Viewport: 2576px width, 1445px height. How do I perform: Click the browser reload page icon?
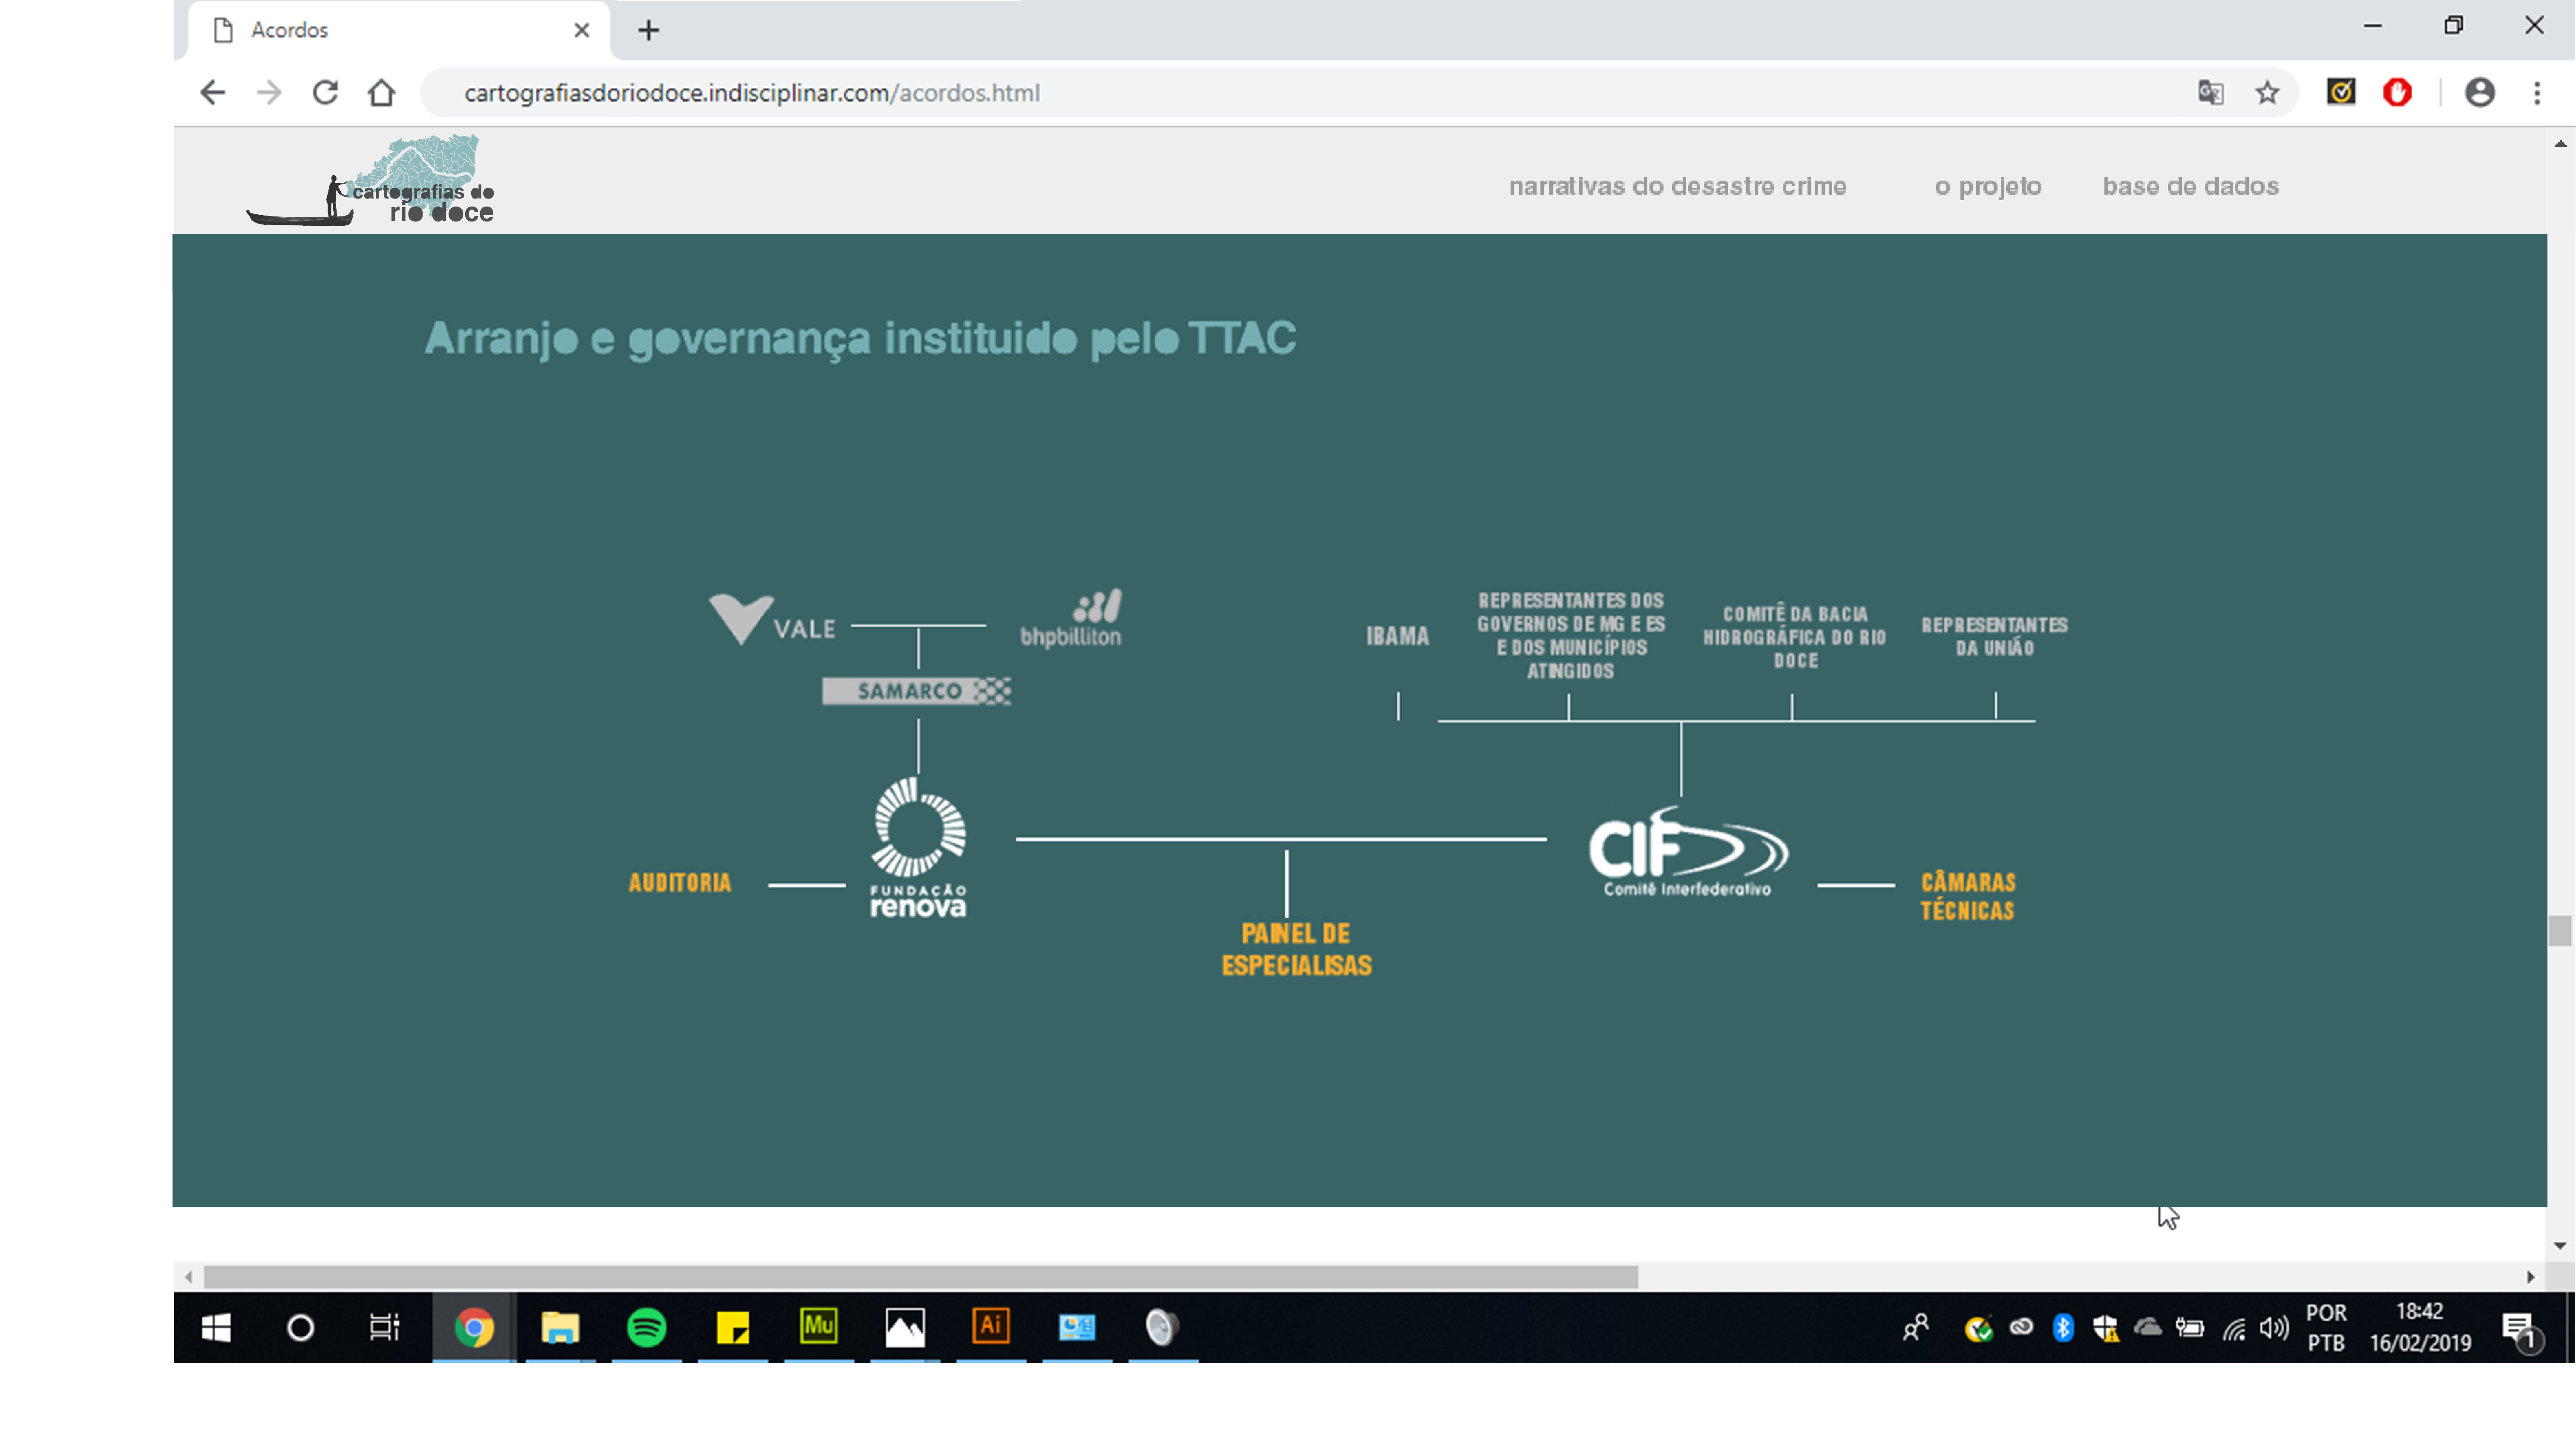point(325,93)
